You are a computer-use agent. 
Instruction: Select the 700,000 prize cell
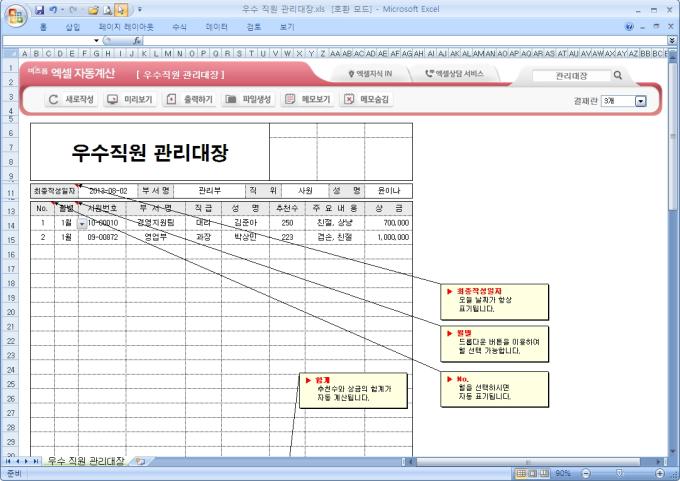(x=389, y=223)
